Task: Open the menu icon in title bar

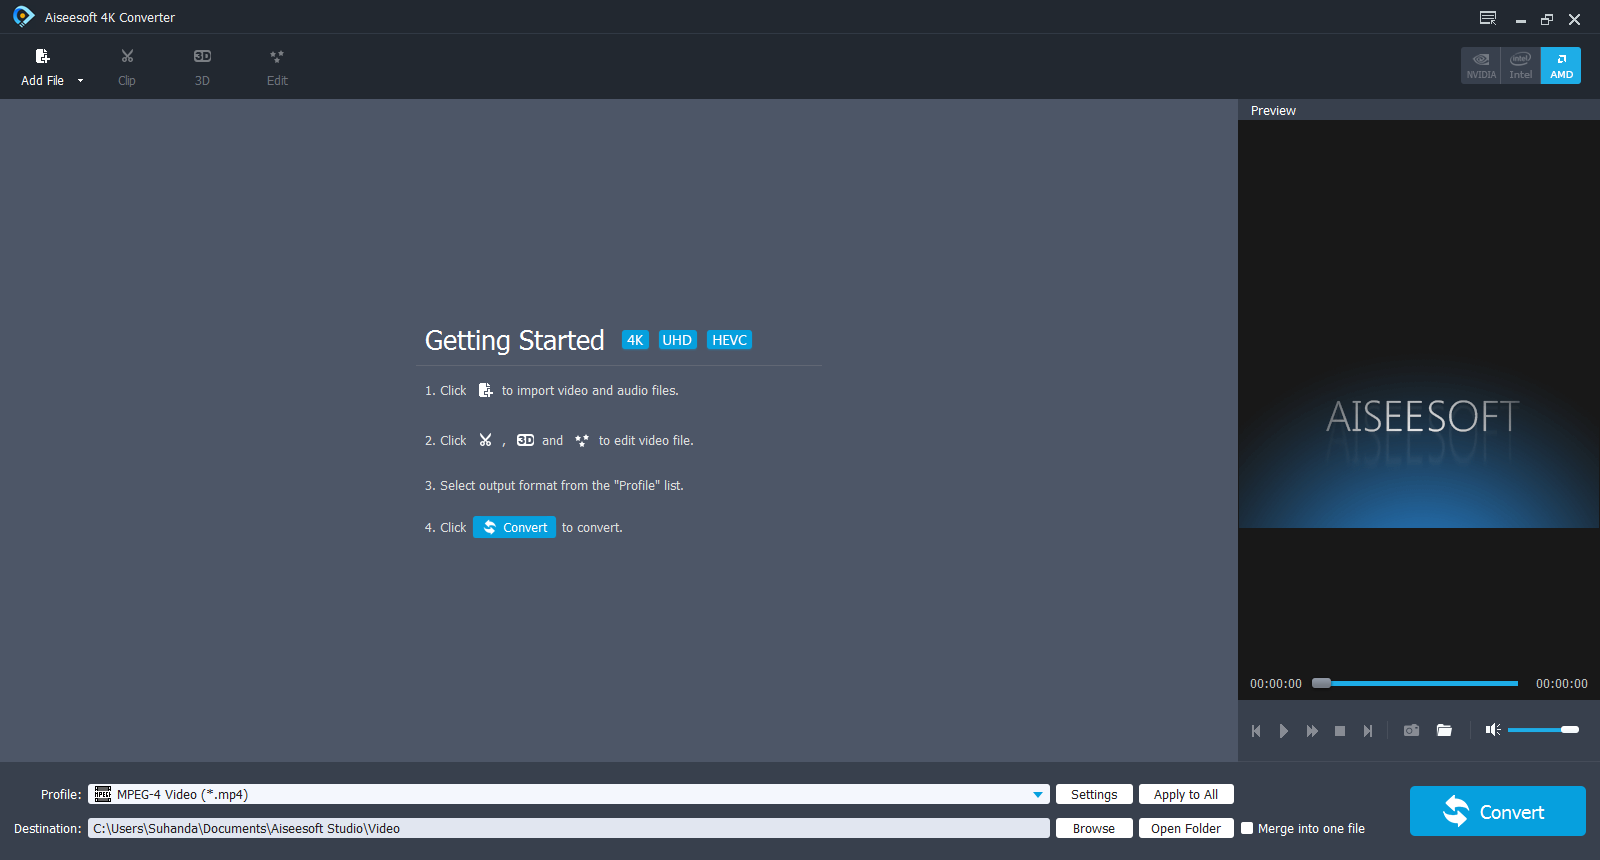Action: pyautogui.click(x=1488, y=18)
